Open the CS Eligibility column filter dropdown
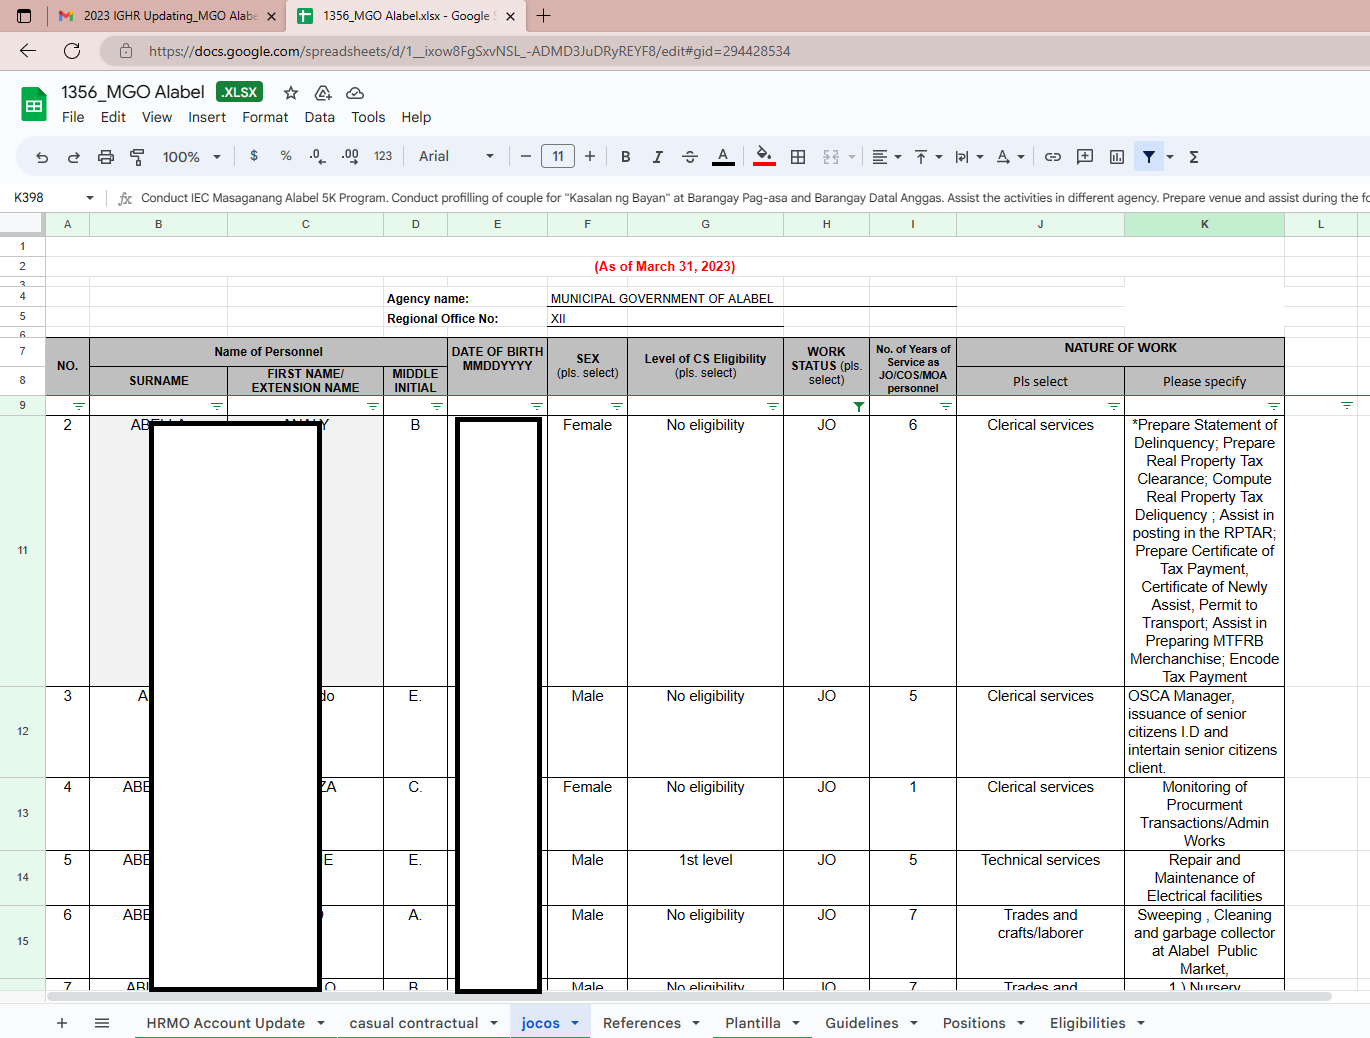The height and width of the screenshot is (1038, 1370). click(x=773, y=406)
